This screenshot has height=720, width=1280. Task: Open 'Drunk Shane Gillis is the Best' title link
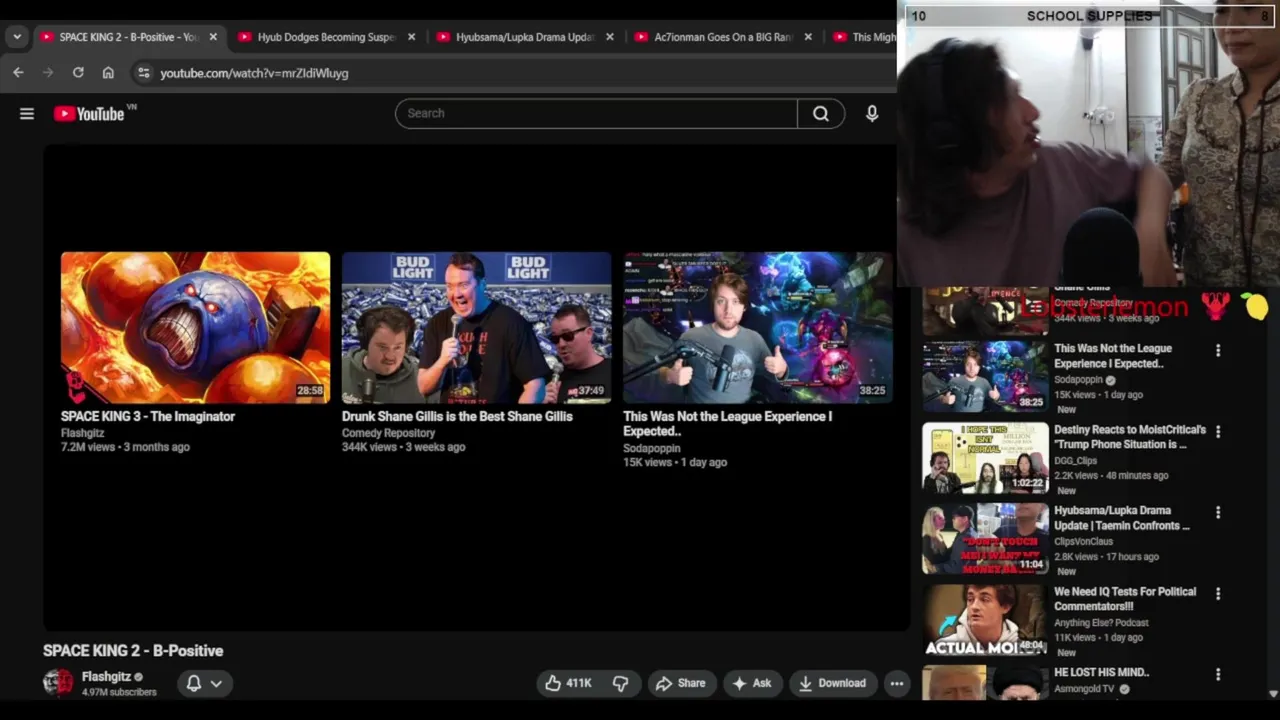[x=457, y=416]
